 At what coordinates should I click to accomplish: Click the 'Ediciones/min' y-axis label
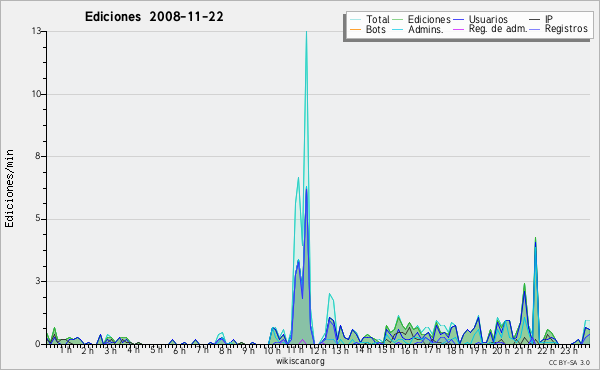(9, 188)
